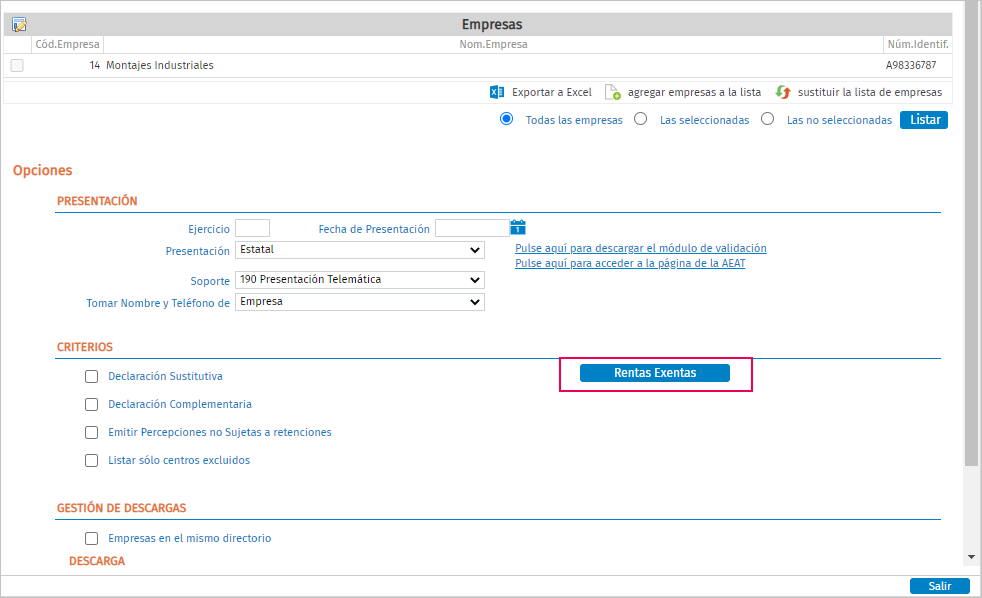Toggle Emitir Percepciones no Sujetas a retenciones
982x598 pixels.
point(92,433)
